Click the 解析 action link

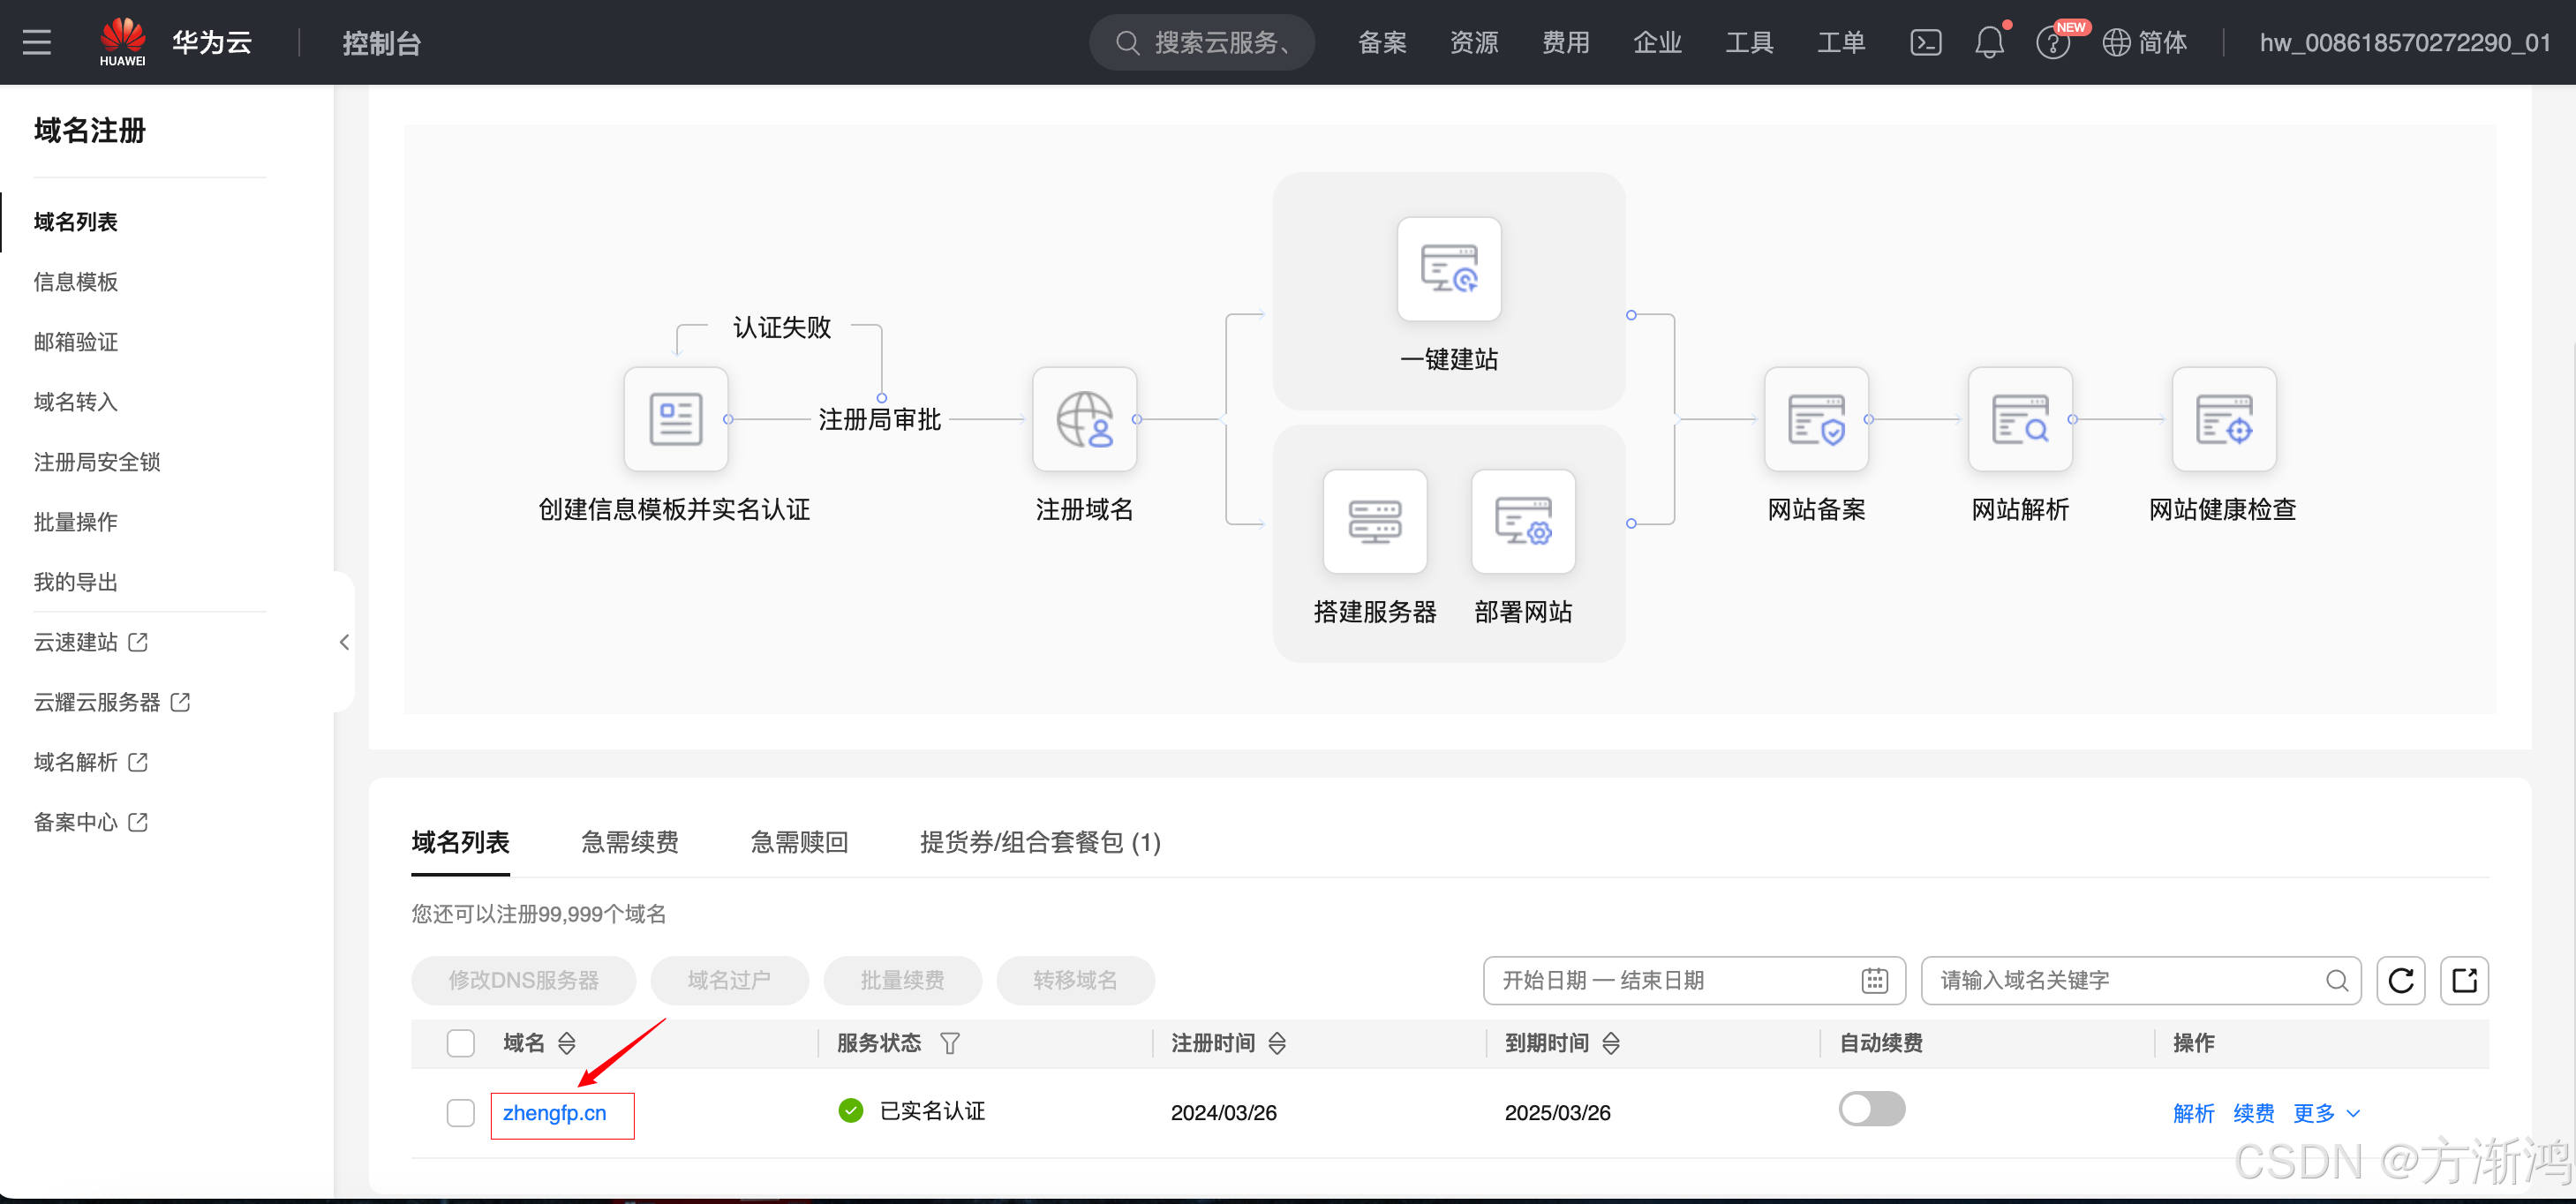pos(2193,1113)
